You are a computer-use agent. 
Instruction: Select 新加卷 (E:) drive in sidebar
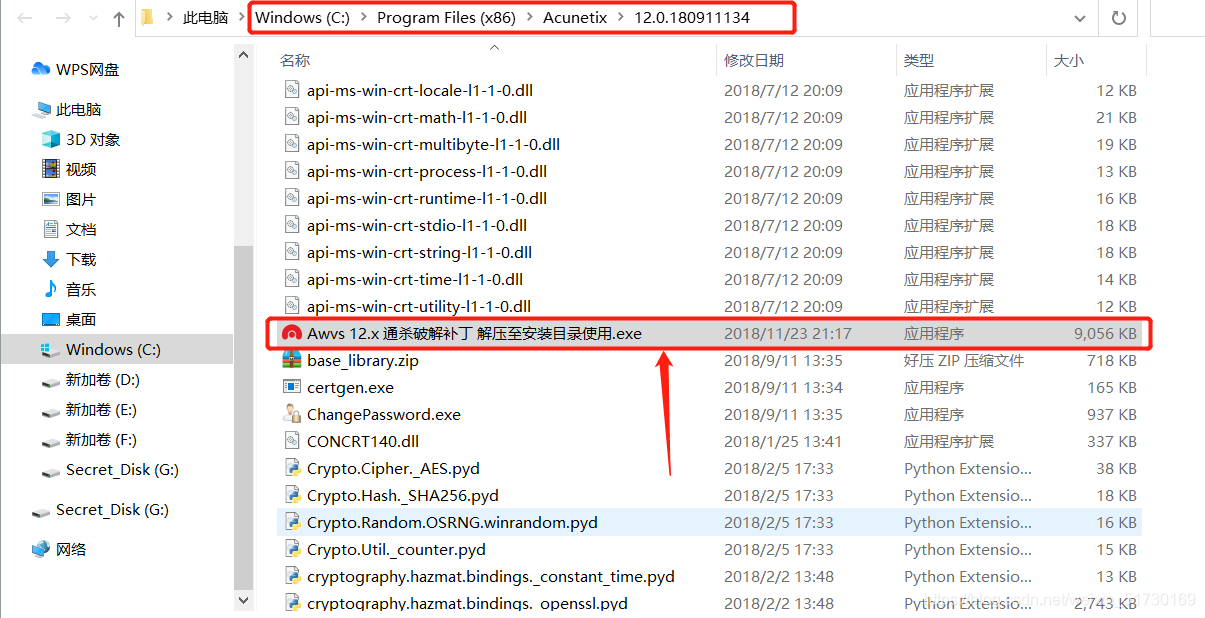click(x=101, y=410)
